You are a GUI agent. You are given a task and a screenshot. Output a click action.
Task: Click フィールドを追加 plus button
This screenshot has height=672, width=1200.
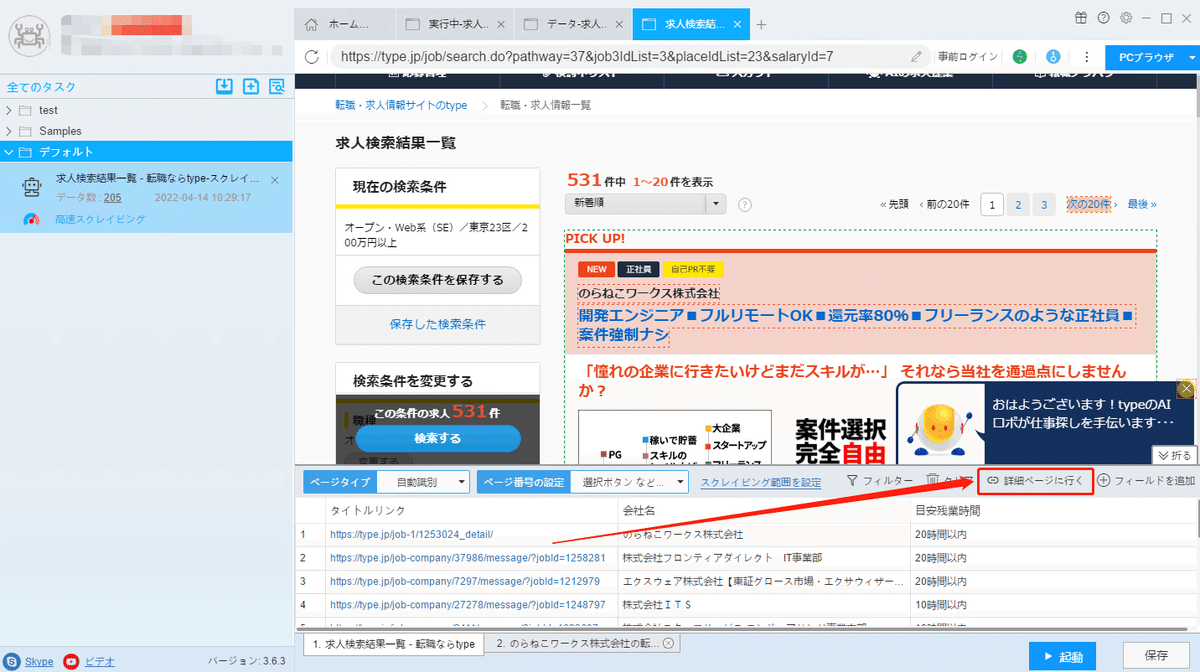1146,480
